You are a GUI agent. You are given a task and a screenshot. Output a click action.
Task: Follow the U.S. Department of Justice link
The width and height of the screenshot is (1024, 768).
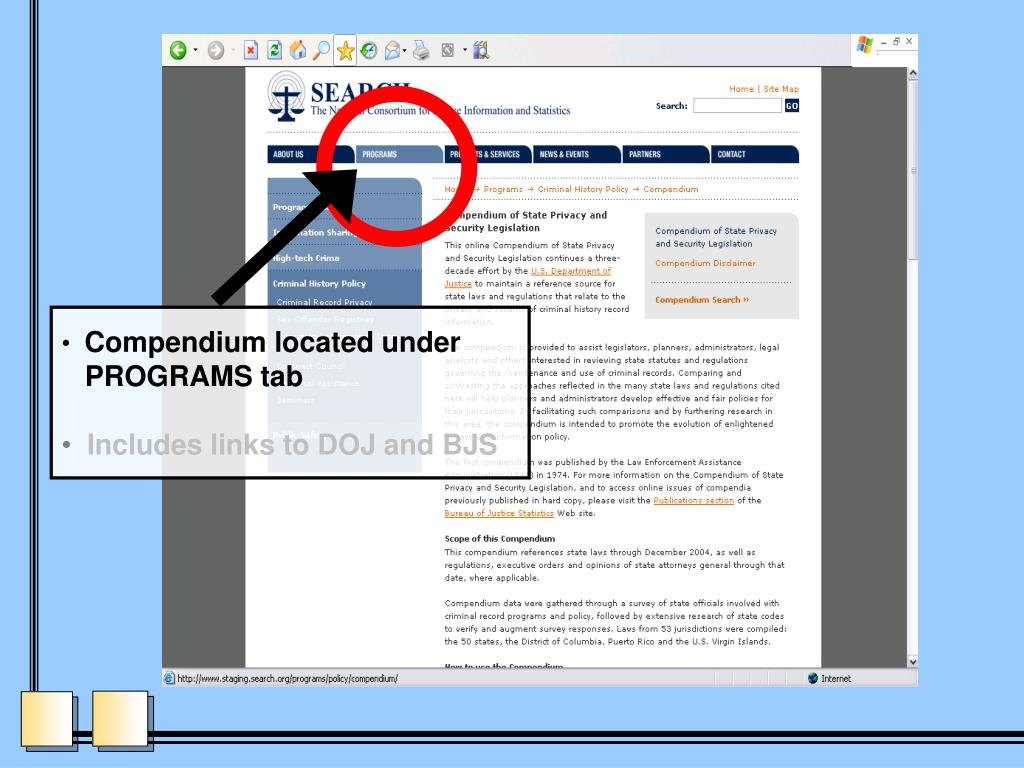[571, 271]
